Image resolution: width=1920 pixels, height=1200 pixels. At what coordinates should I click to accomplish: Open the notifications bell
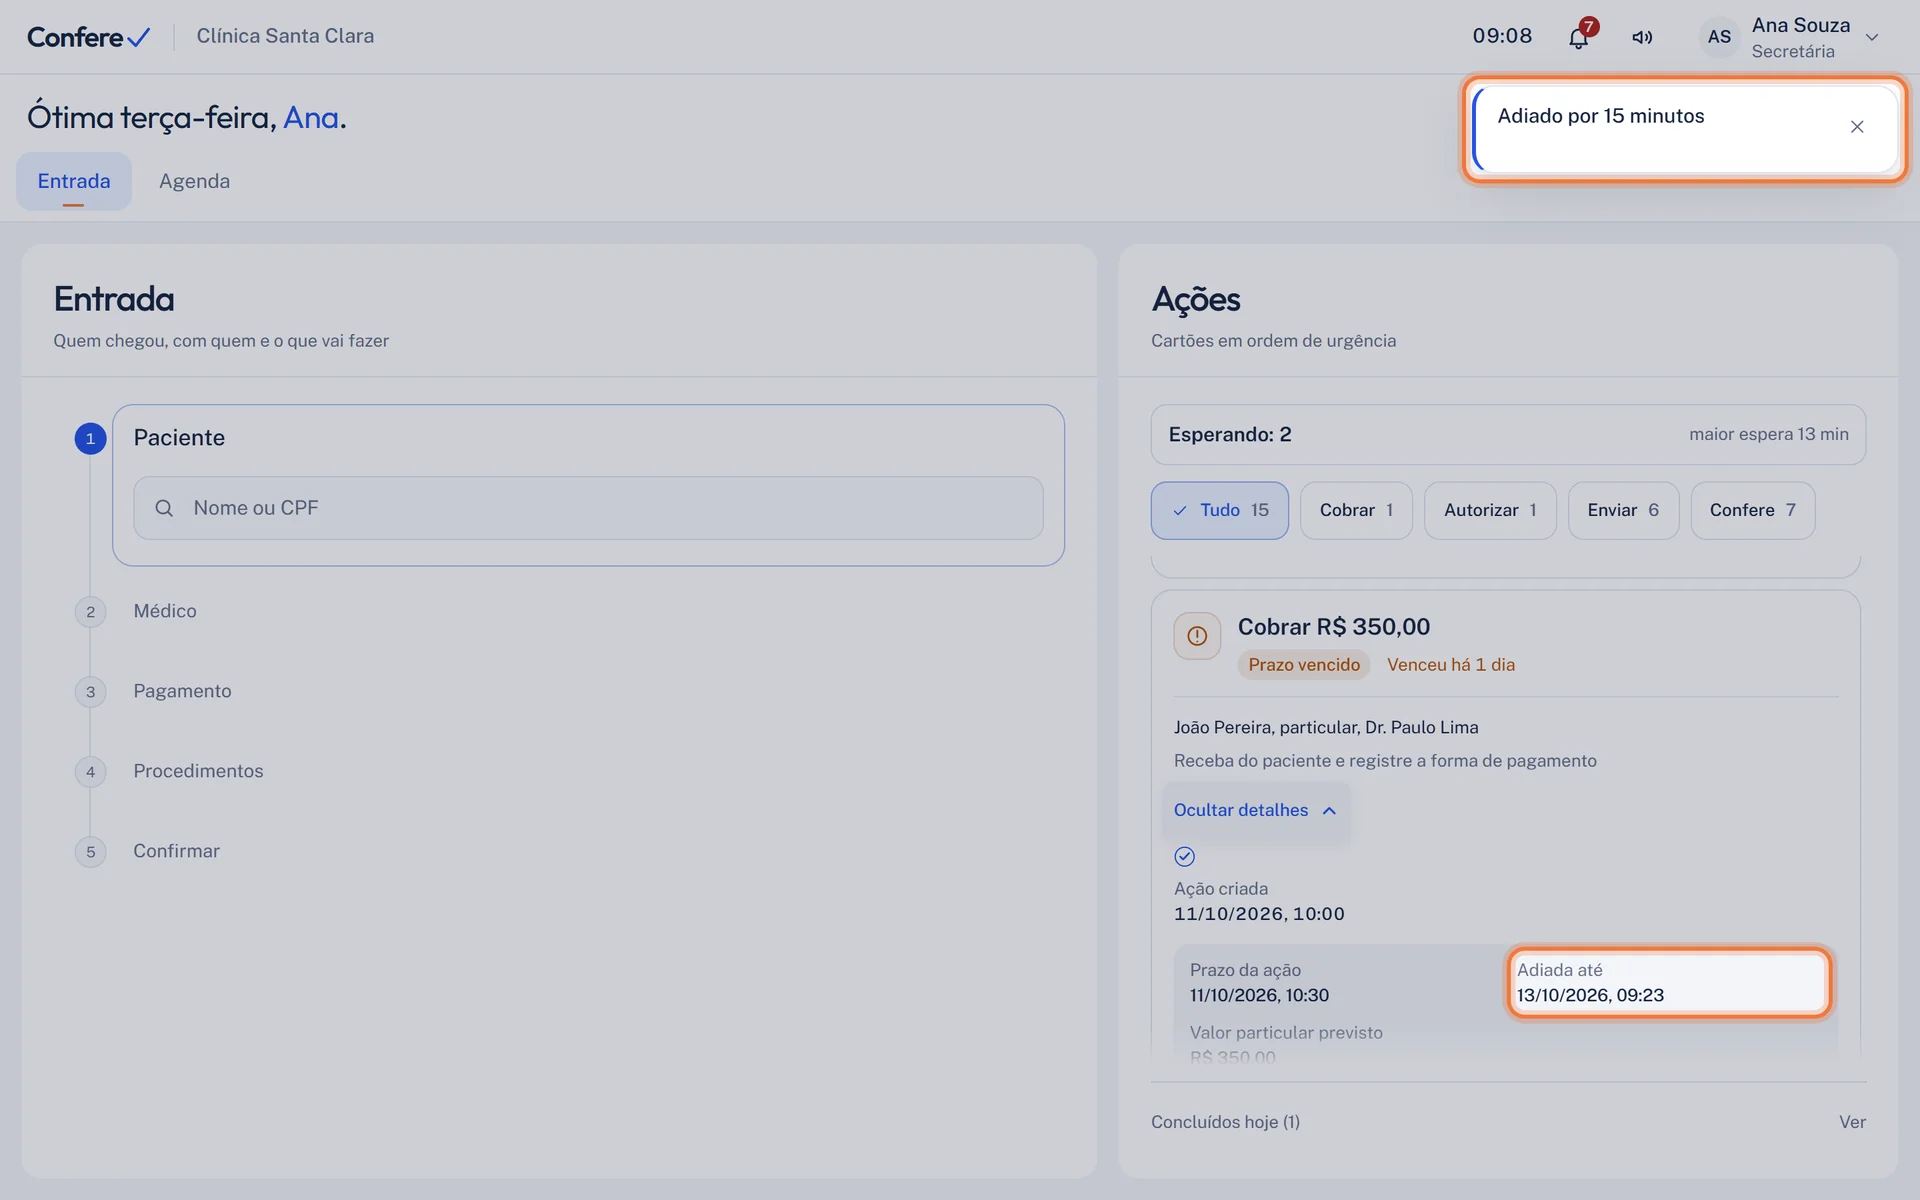tap(1578, 38)
